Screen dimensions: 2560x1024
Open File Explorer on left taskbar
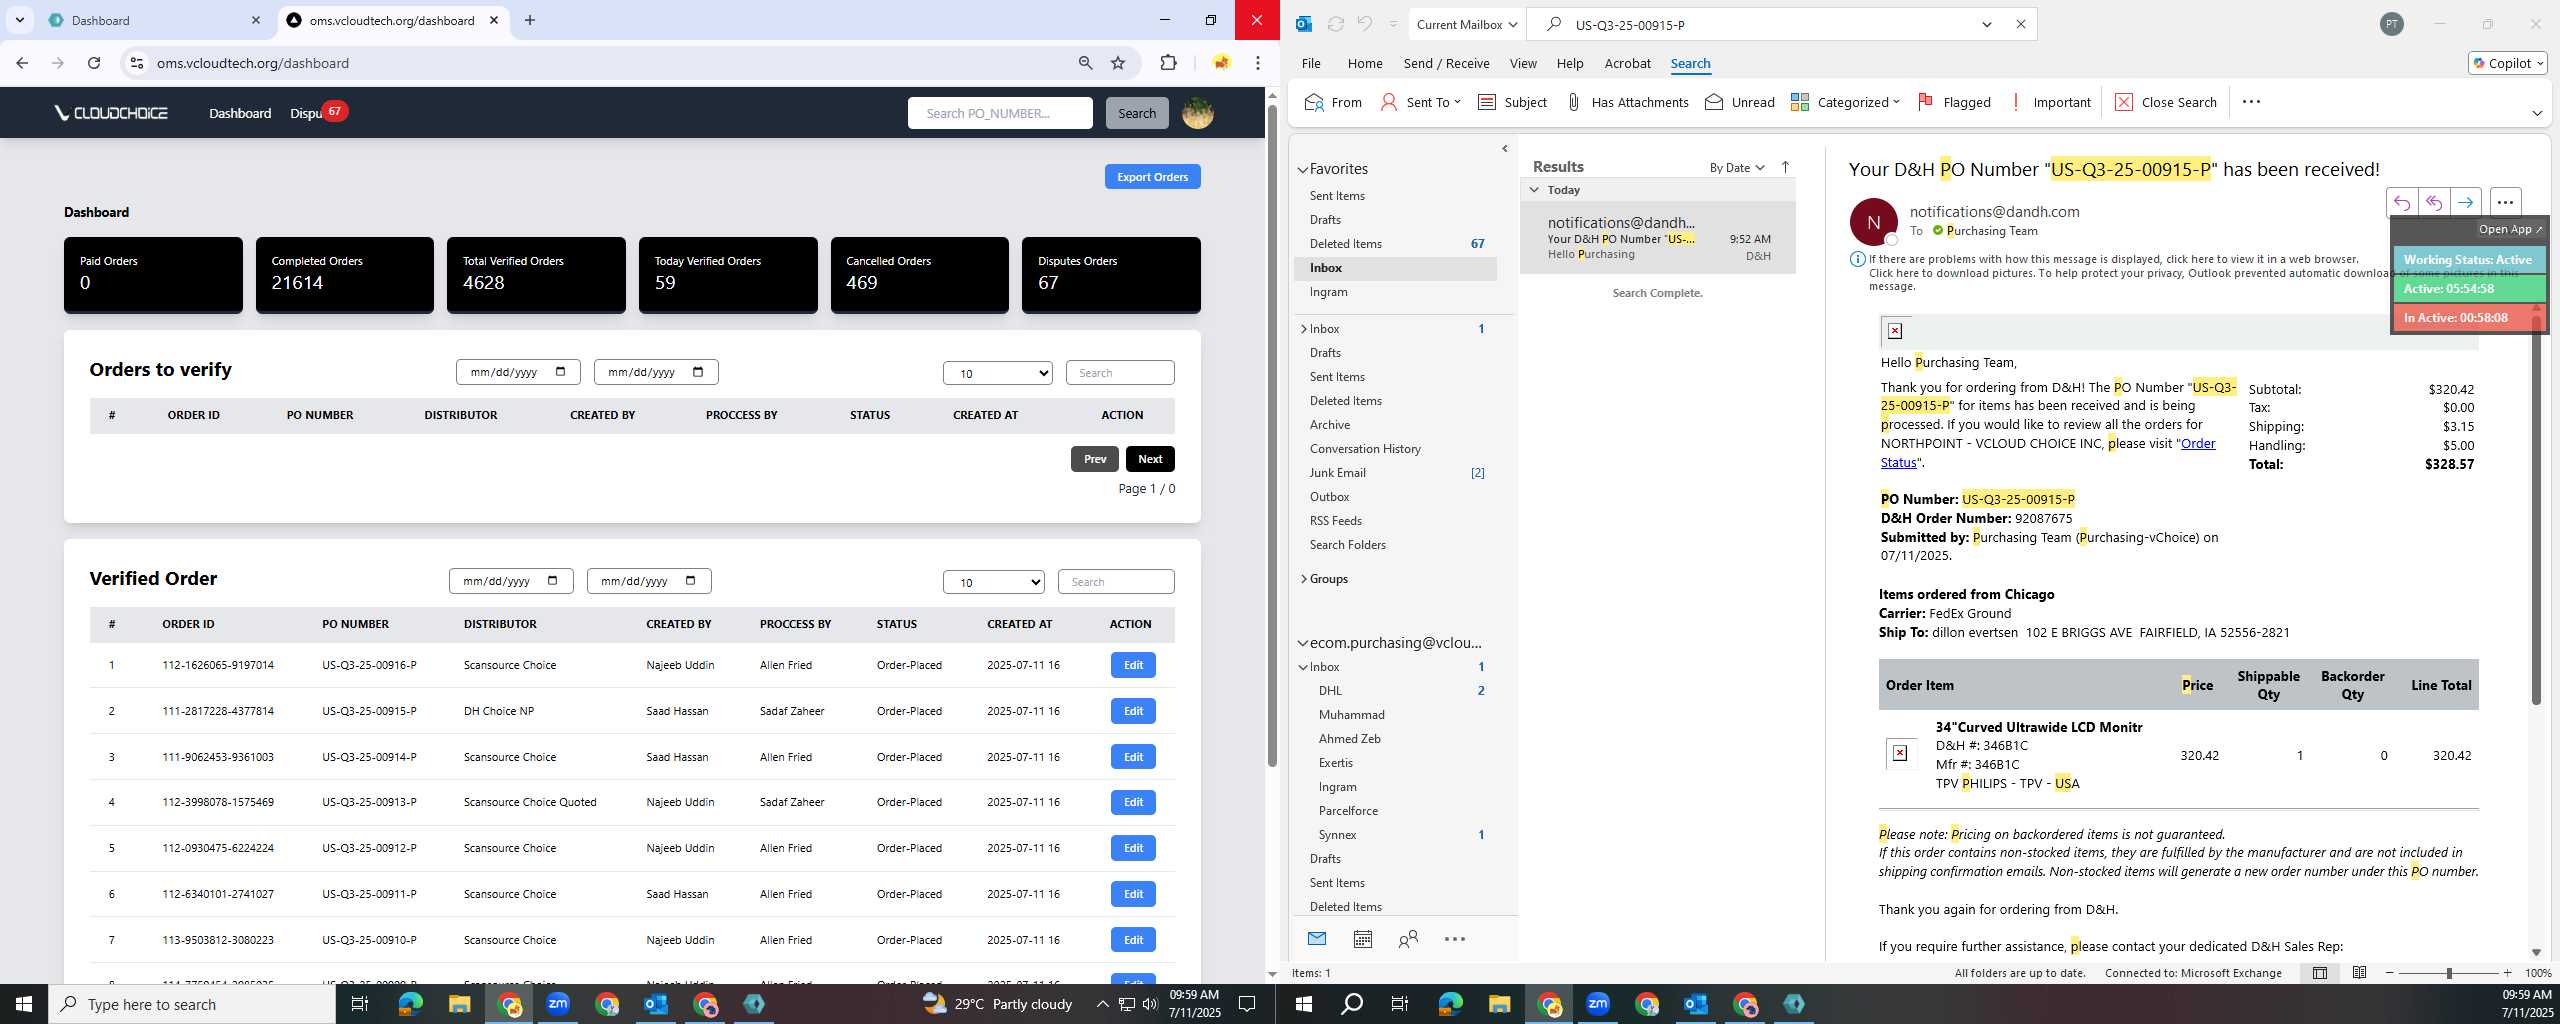click(459, 1004)
